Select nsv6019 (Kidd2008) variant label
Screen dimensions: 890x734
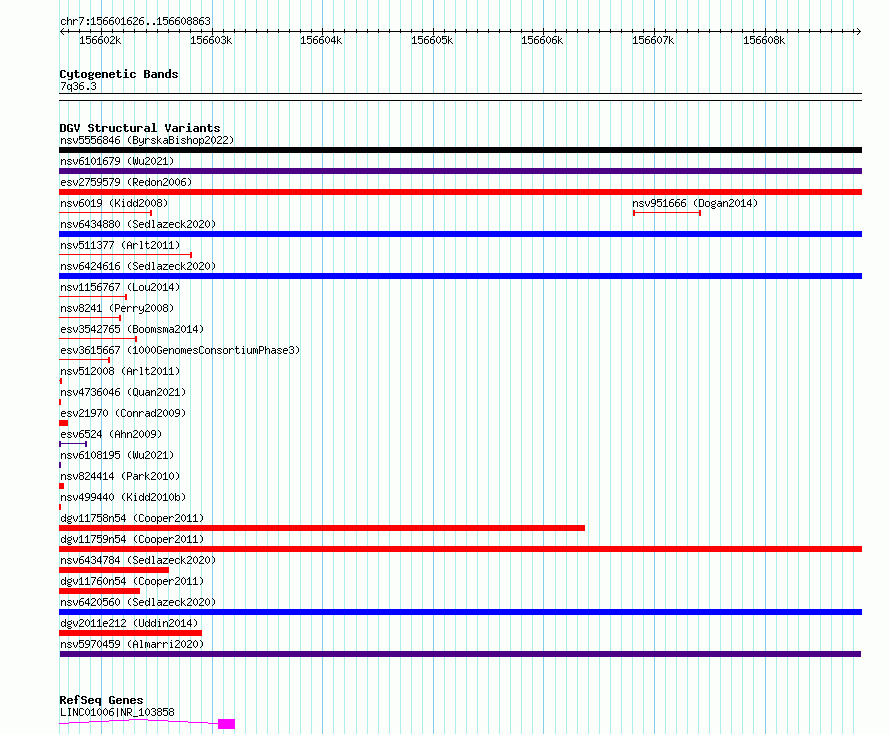[x=114, y=203]
